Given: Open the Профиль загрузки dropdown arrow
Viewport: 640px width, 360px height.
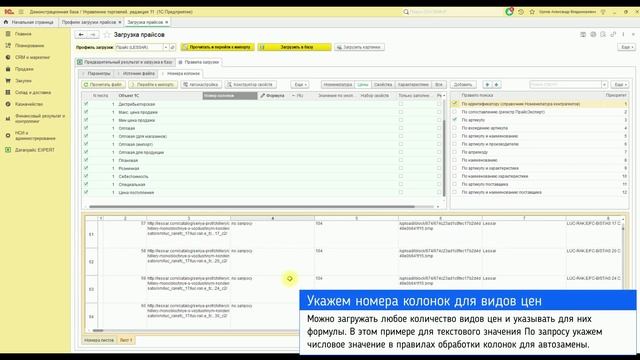Looking at the screenshot, I should coord(166,47).
